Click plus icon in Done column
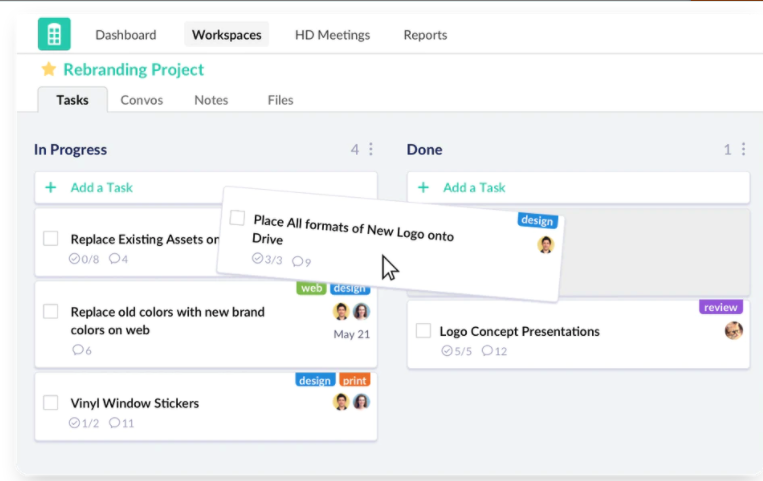 423,187
